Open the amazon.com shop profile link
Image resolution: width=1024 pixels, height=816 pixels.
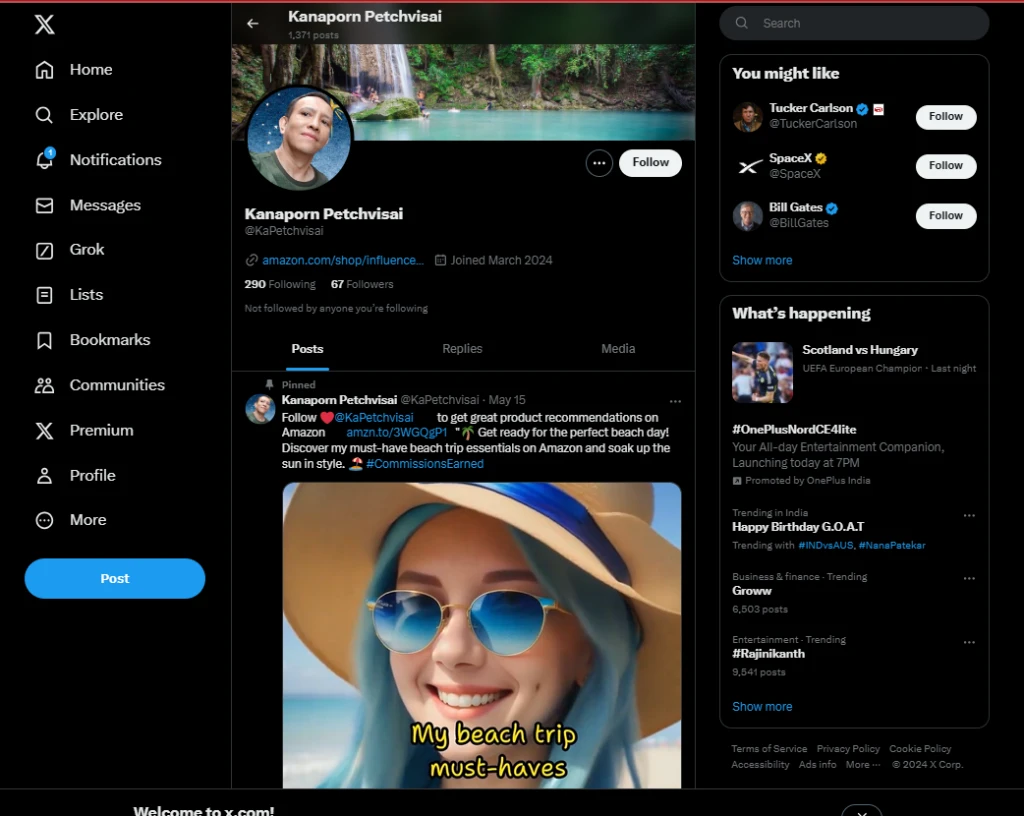342,260
